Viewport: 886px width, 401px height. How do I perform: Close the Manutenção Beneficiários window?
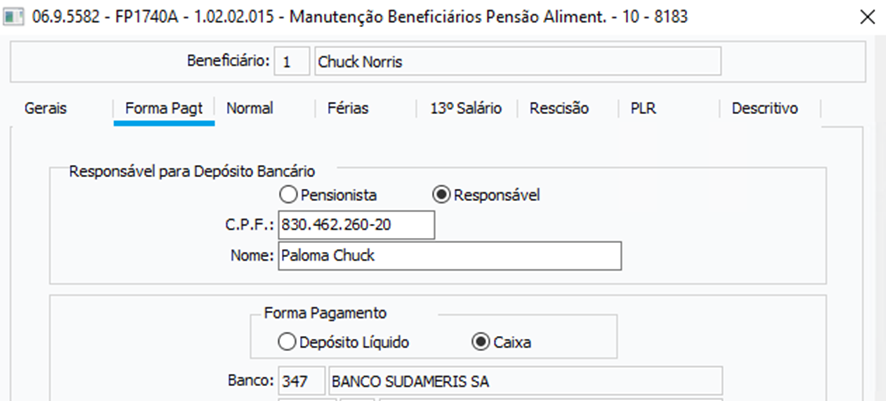pyautogui.click(x=865, y=18)
